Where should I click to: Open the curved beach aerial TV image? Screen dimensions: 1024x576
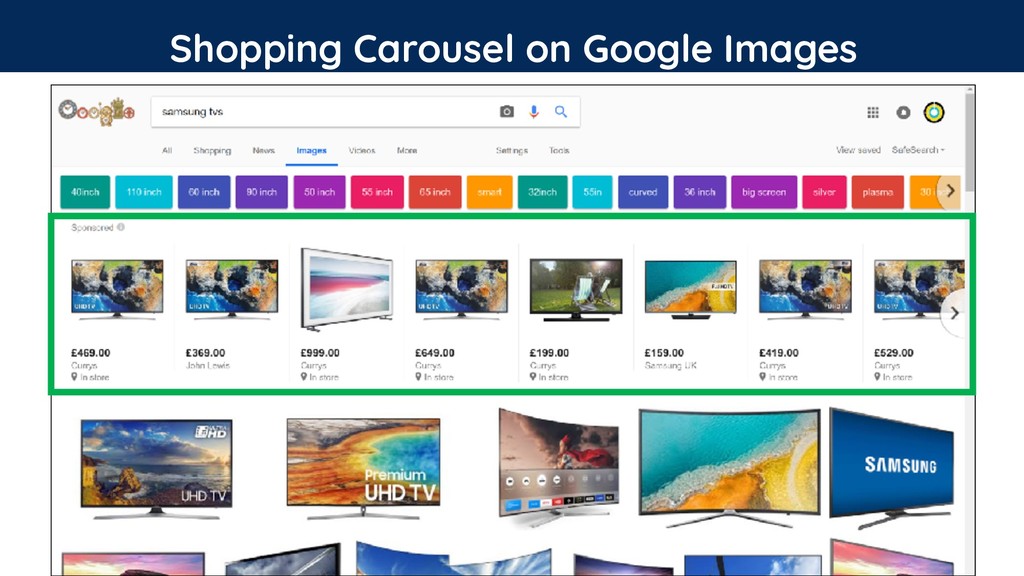point(729,467)
